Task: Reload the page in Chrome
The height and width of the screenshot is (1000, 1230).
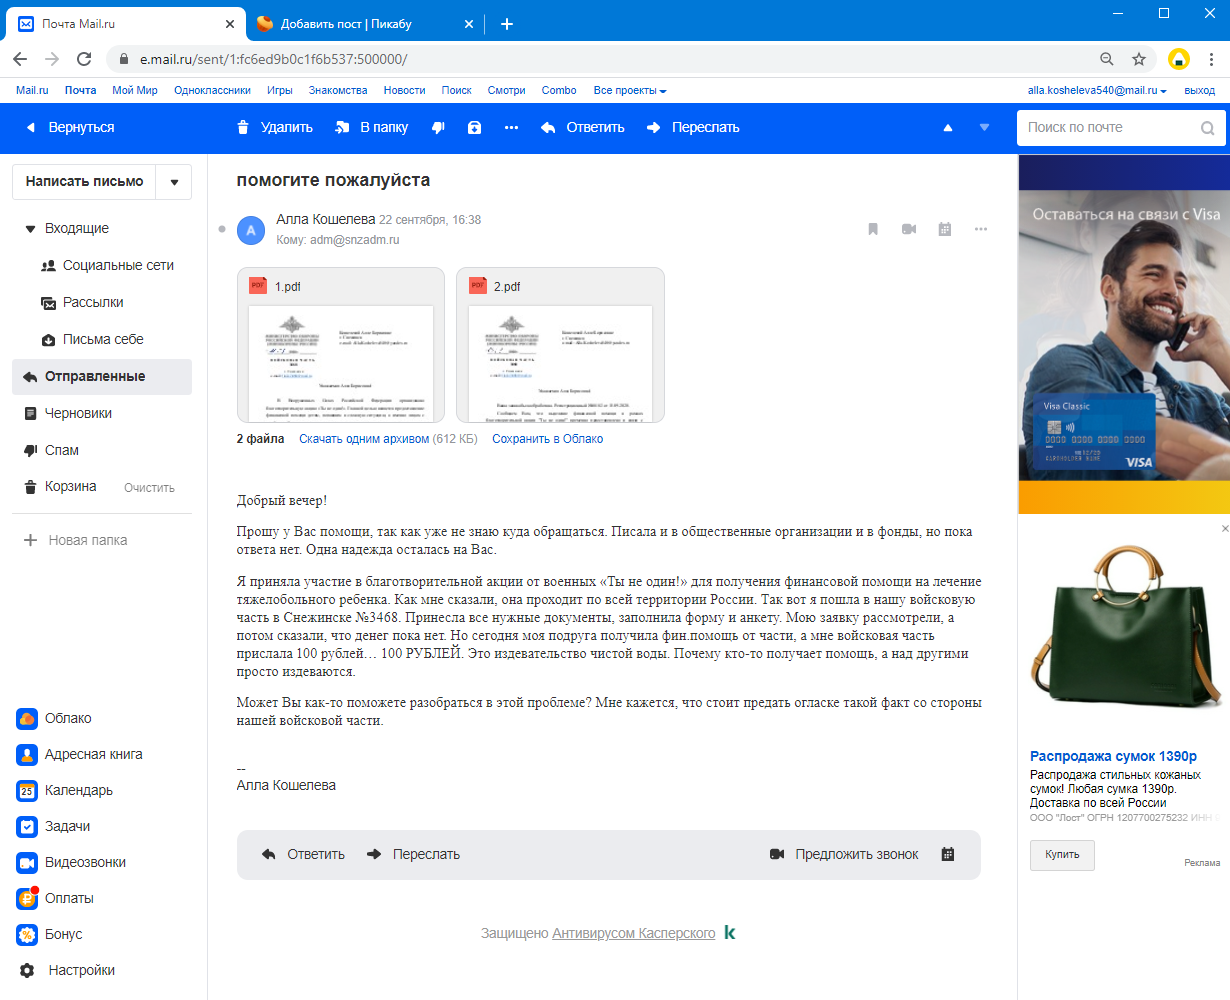Action: coord(84,59)
